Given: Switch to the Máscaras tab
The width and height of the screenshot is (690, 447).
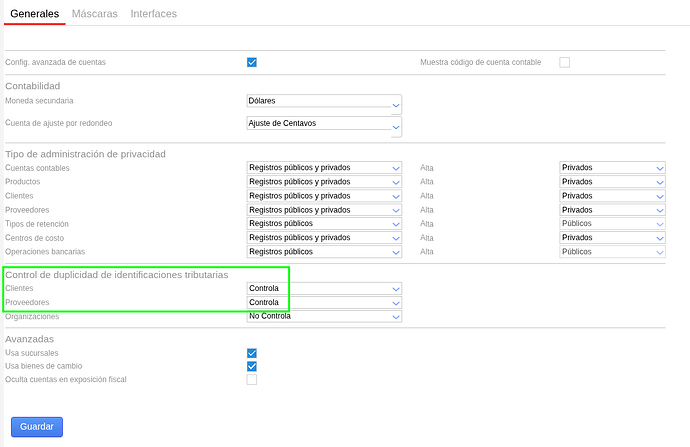Looking at the screenshot, I should click(x=94, y=14).
